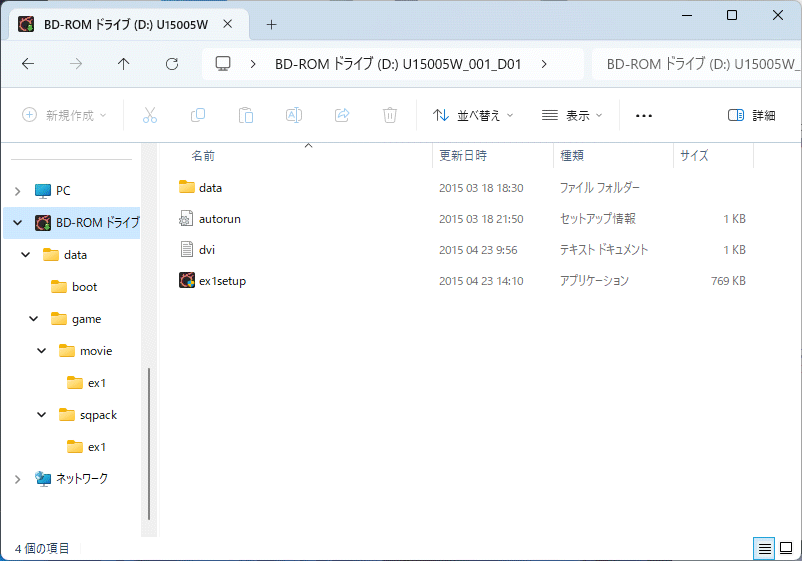The image size is (802, 561).
Task: Collapse the BD-ROM ドライブ tree node
Action: coord(17,223)
